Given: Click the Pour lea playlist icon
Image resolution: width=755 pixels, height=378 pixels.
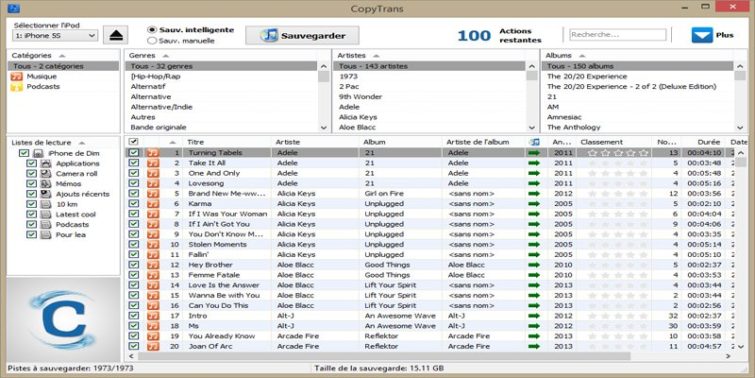Looking at the screenshot, I should click(x=46, y=235).
